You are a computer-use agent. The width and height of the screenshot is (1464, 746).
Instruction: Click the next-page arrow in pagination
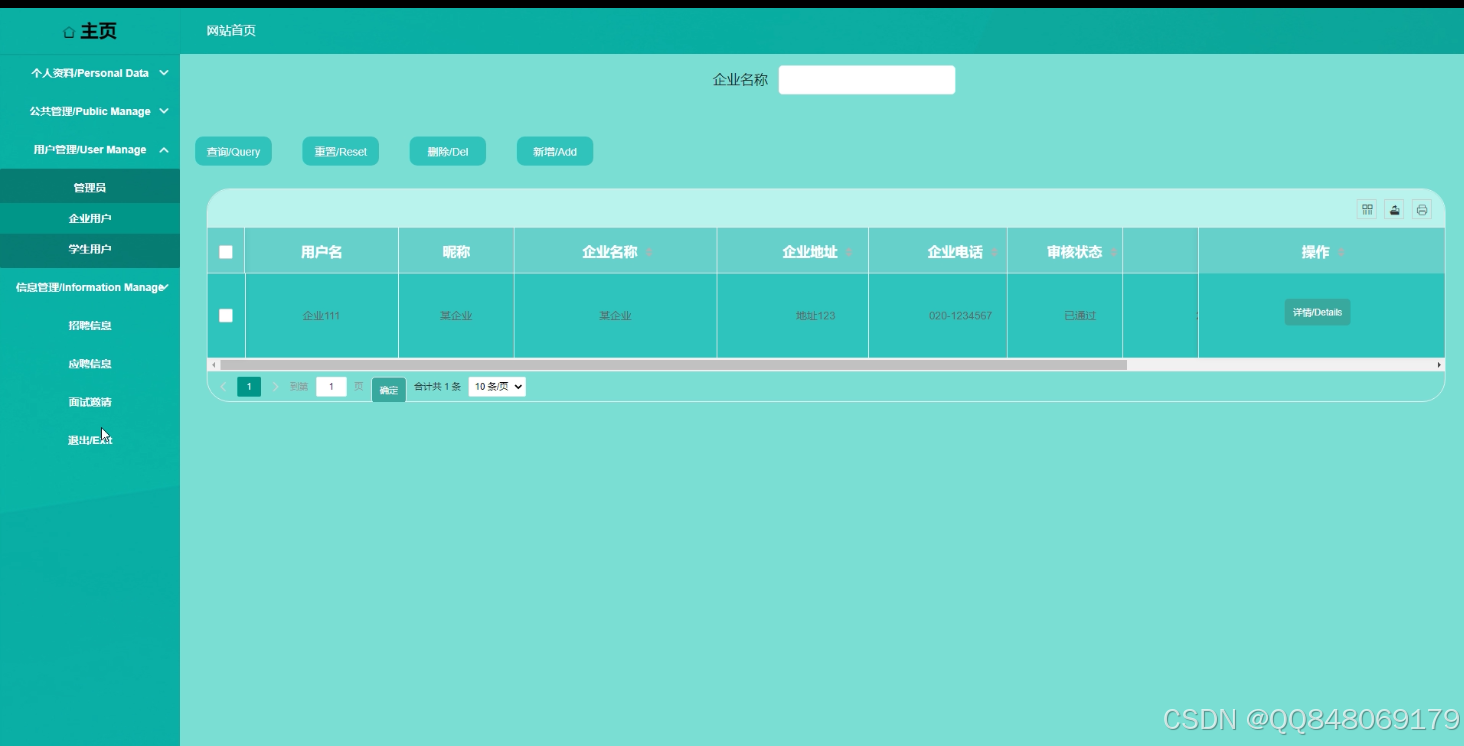277,385
